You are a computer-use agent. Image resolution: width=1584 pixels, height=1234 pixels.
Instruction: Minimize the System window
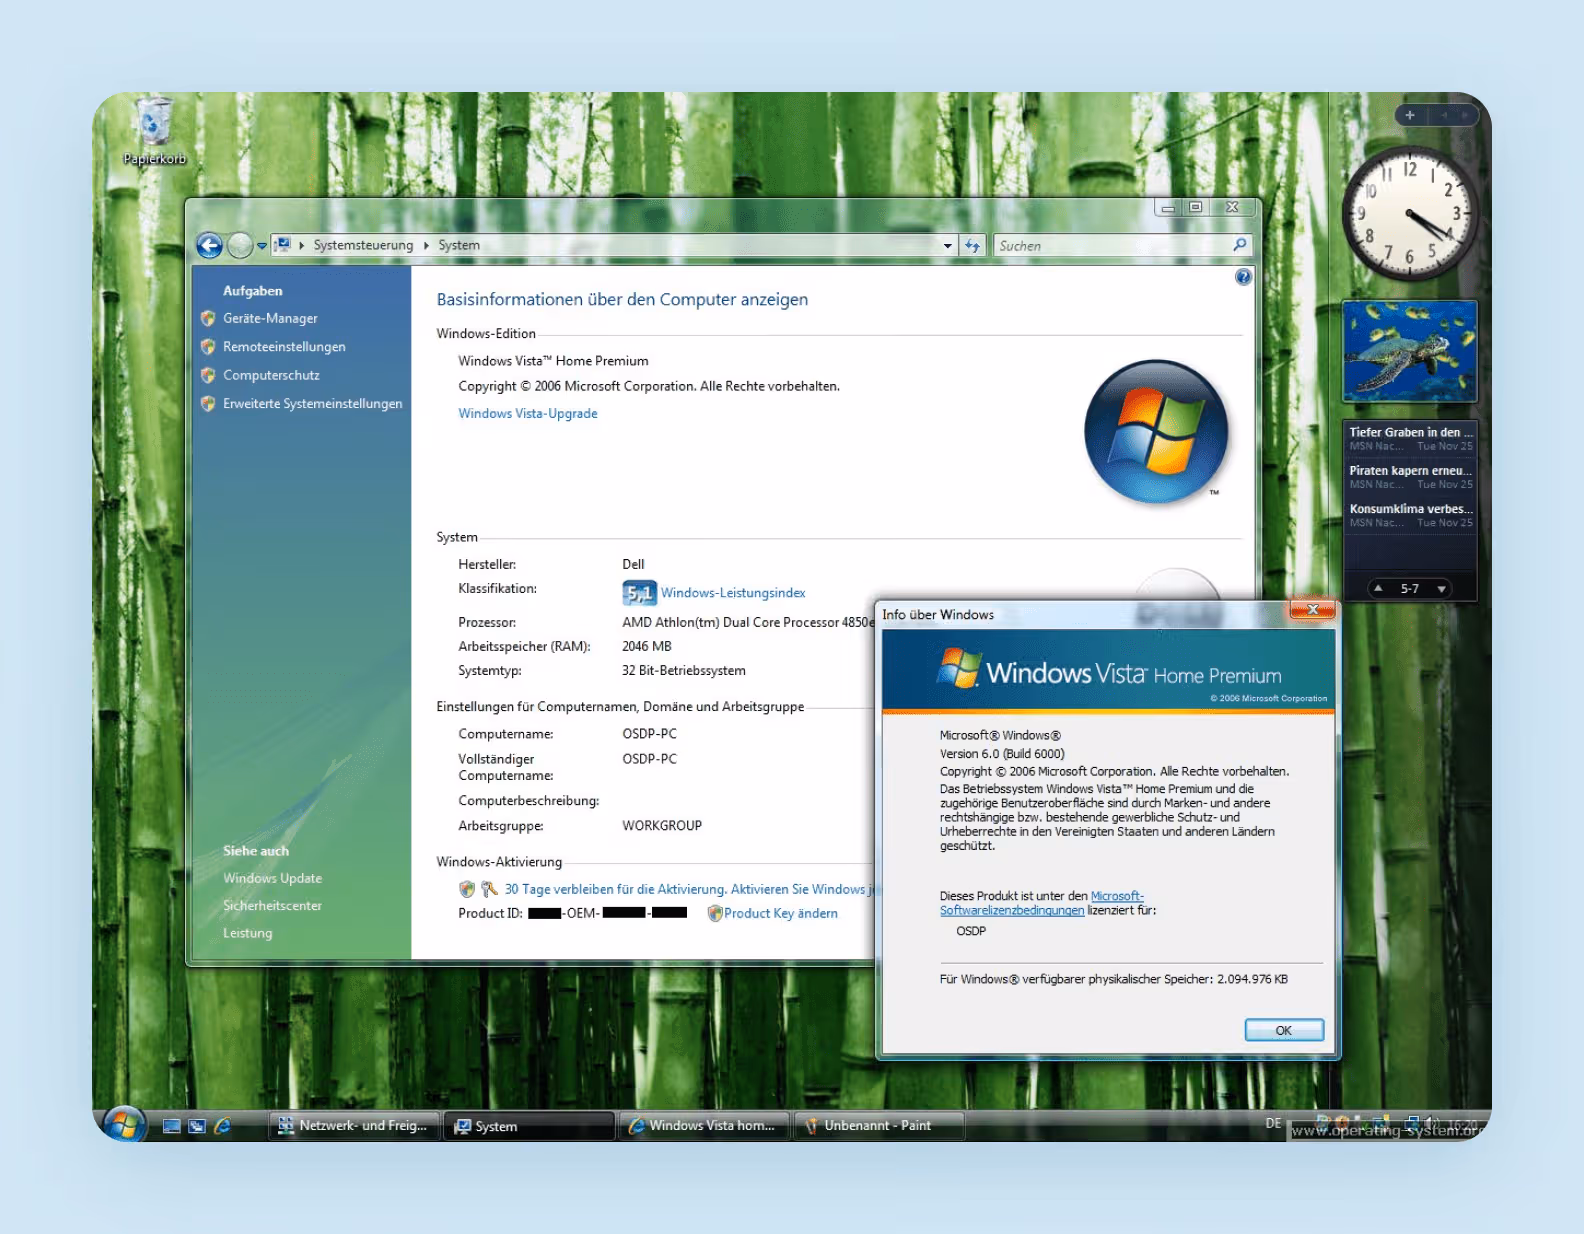(x=1167, y=207)
